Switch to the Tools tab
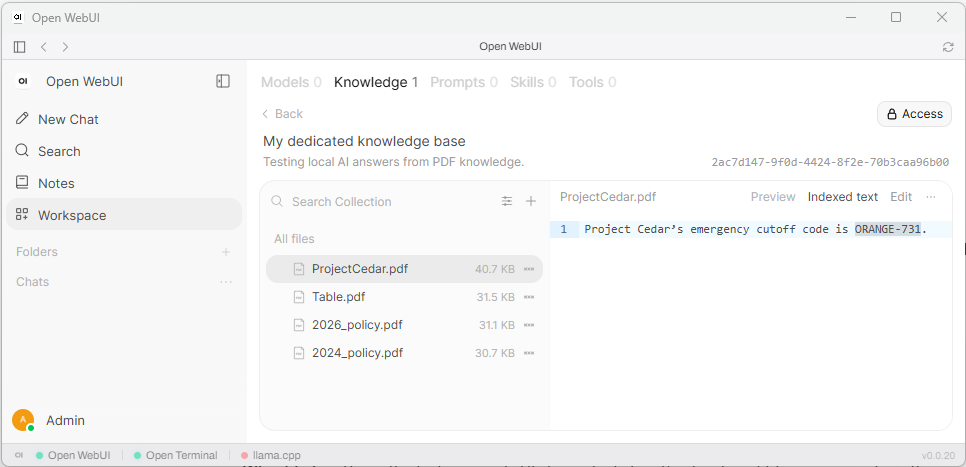The image size is (966, 467). [x=592, y=83]
